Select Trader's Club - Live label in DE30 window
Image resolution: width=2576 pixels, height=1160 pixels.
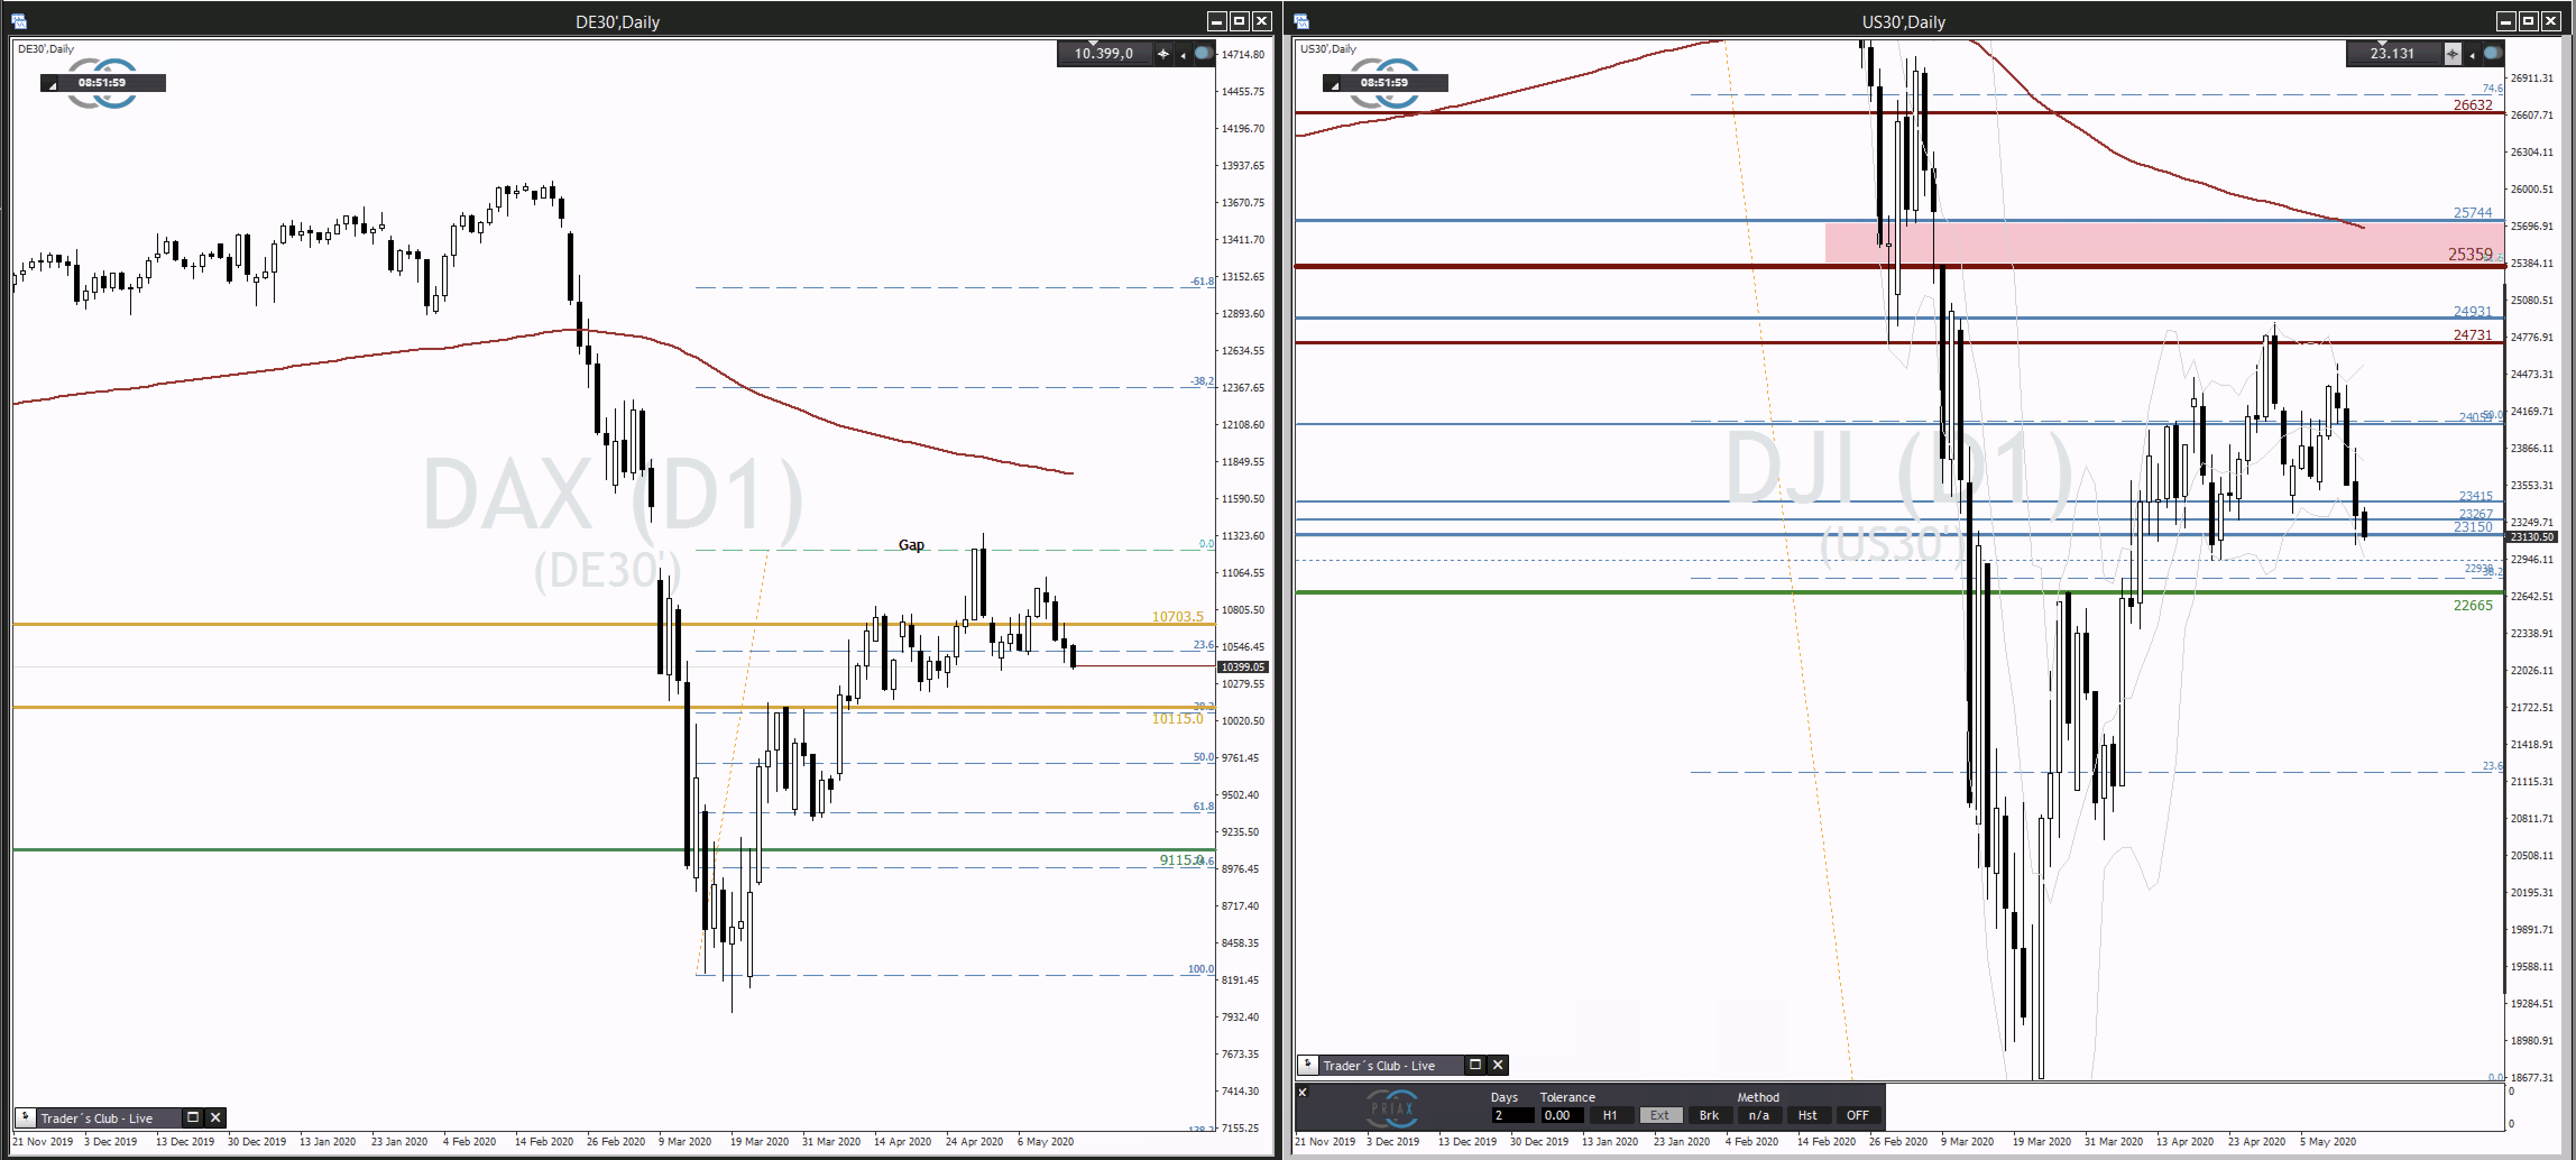click(96, 1118)
